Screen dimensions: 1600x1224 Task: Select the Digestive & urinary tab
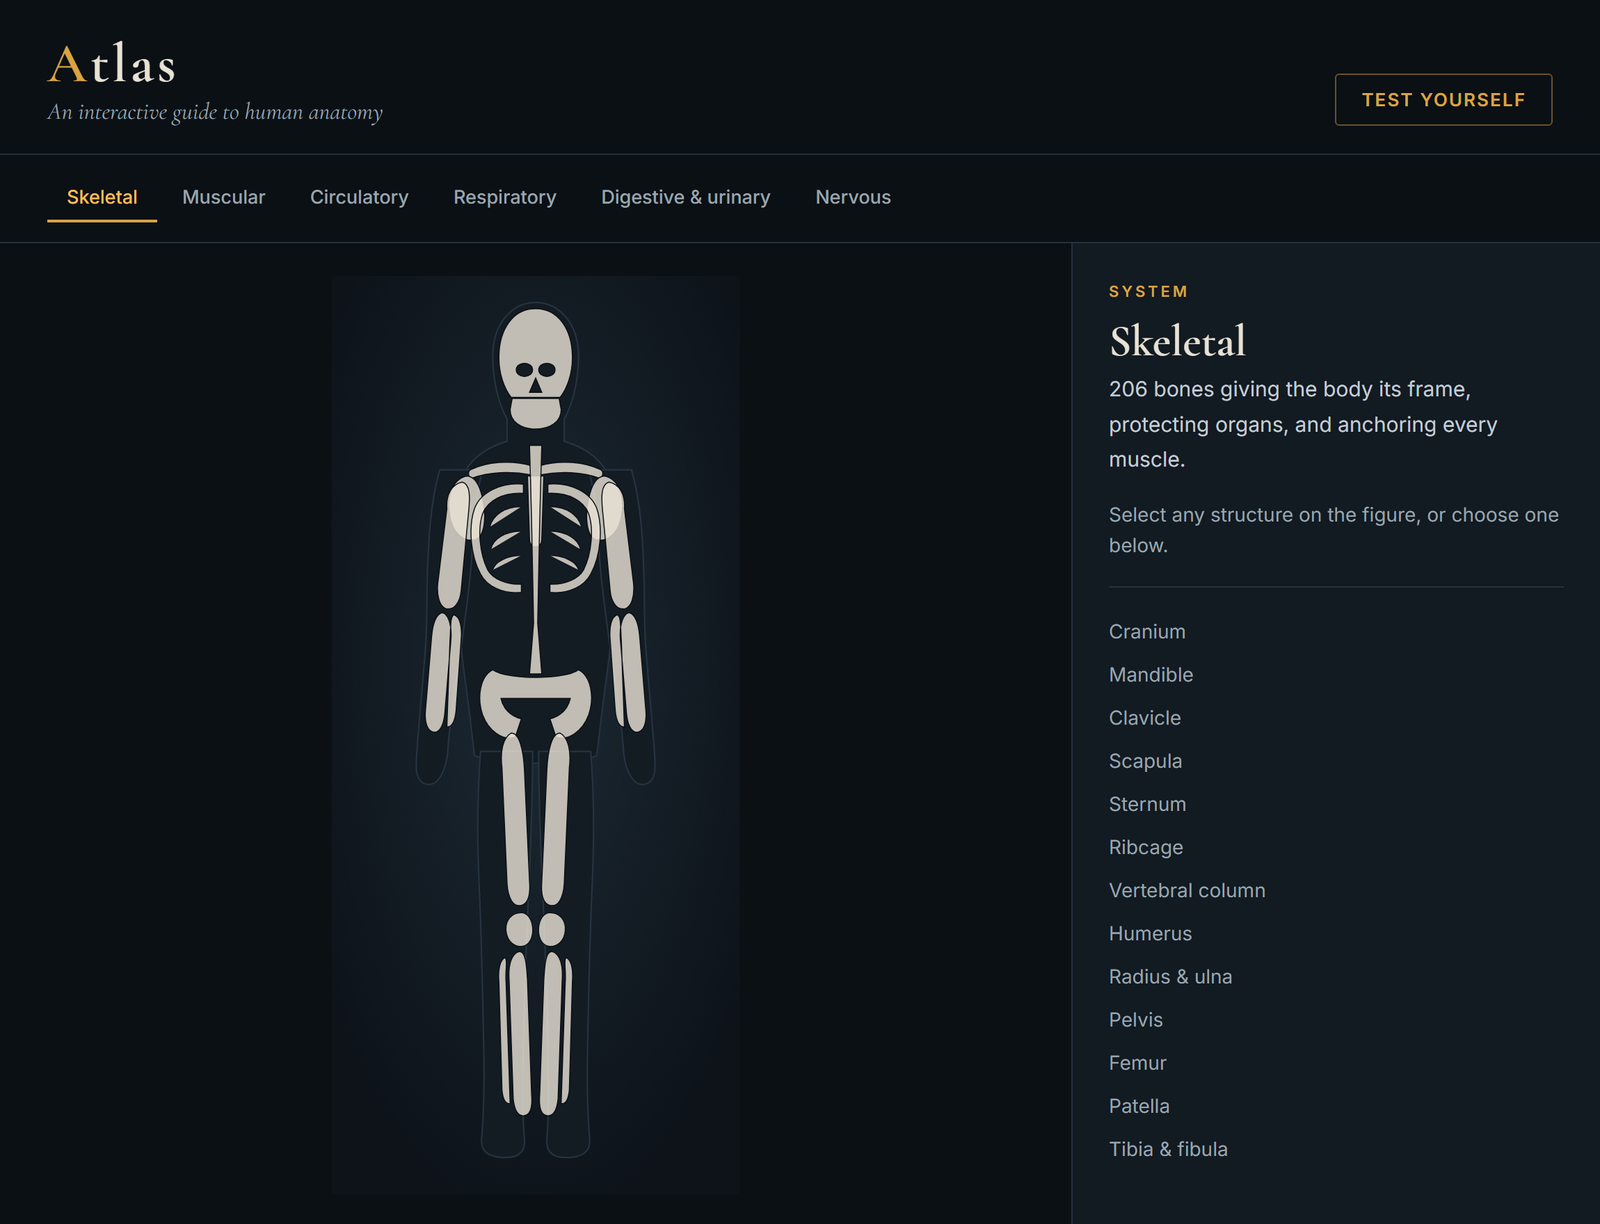click(686, 197)
